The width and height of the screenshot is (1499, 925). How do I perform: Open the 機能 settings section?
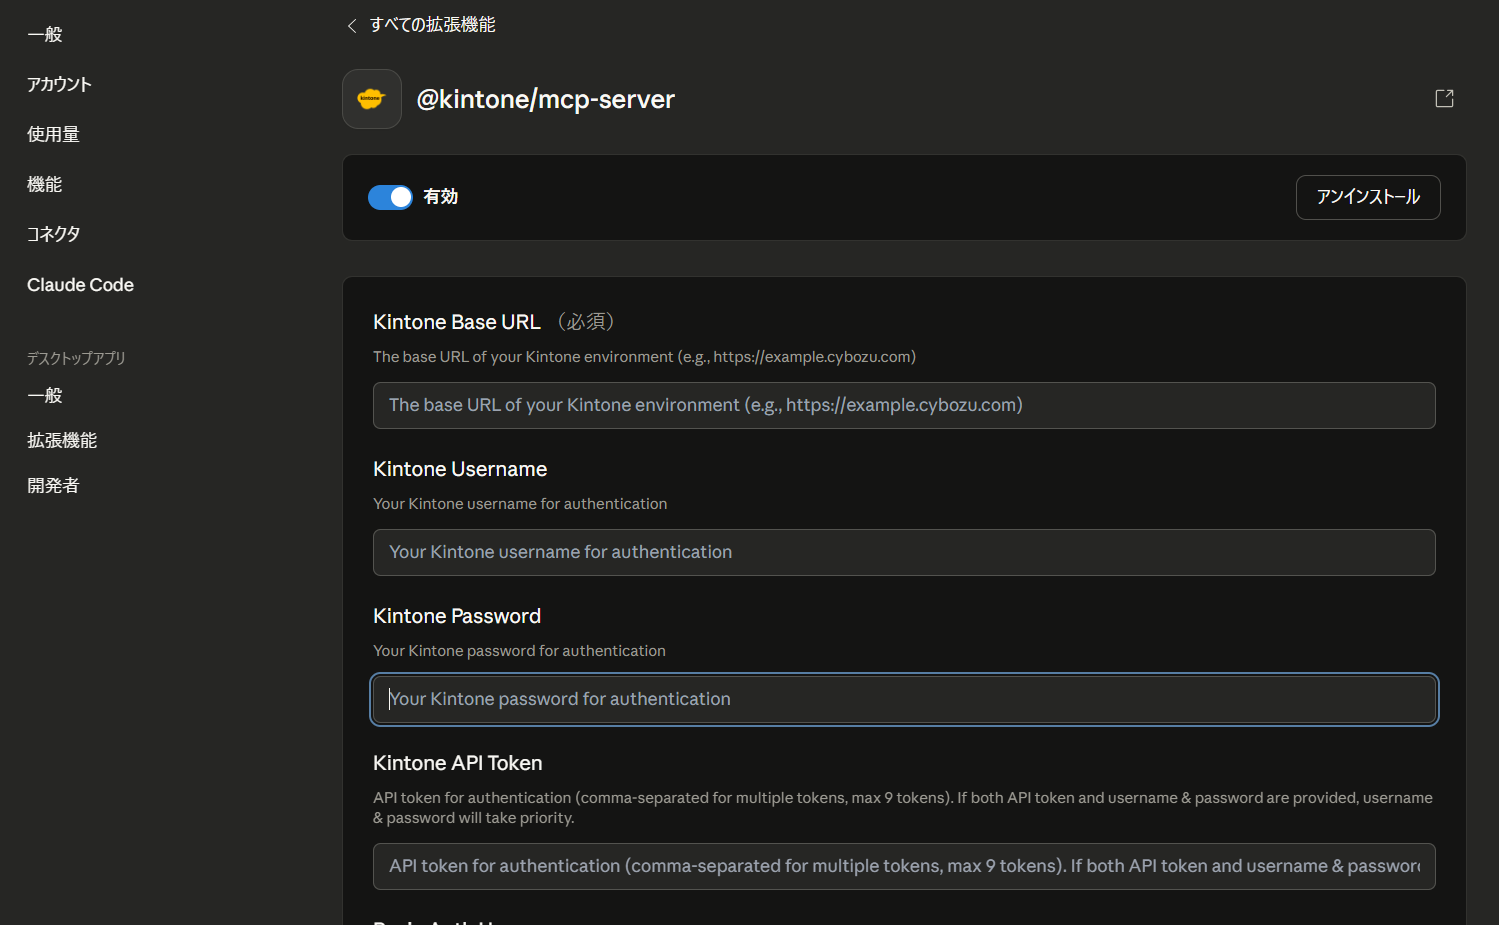[x=45, y=185]
